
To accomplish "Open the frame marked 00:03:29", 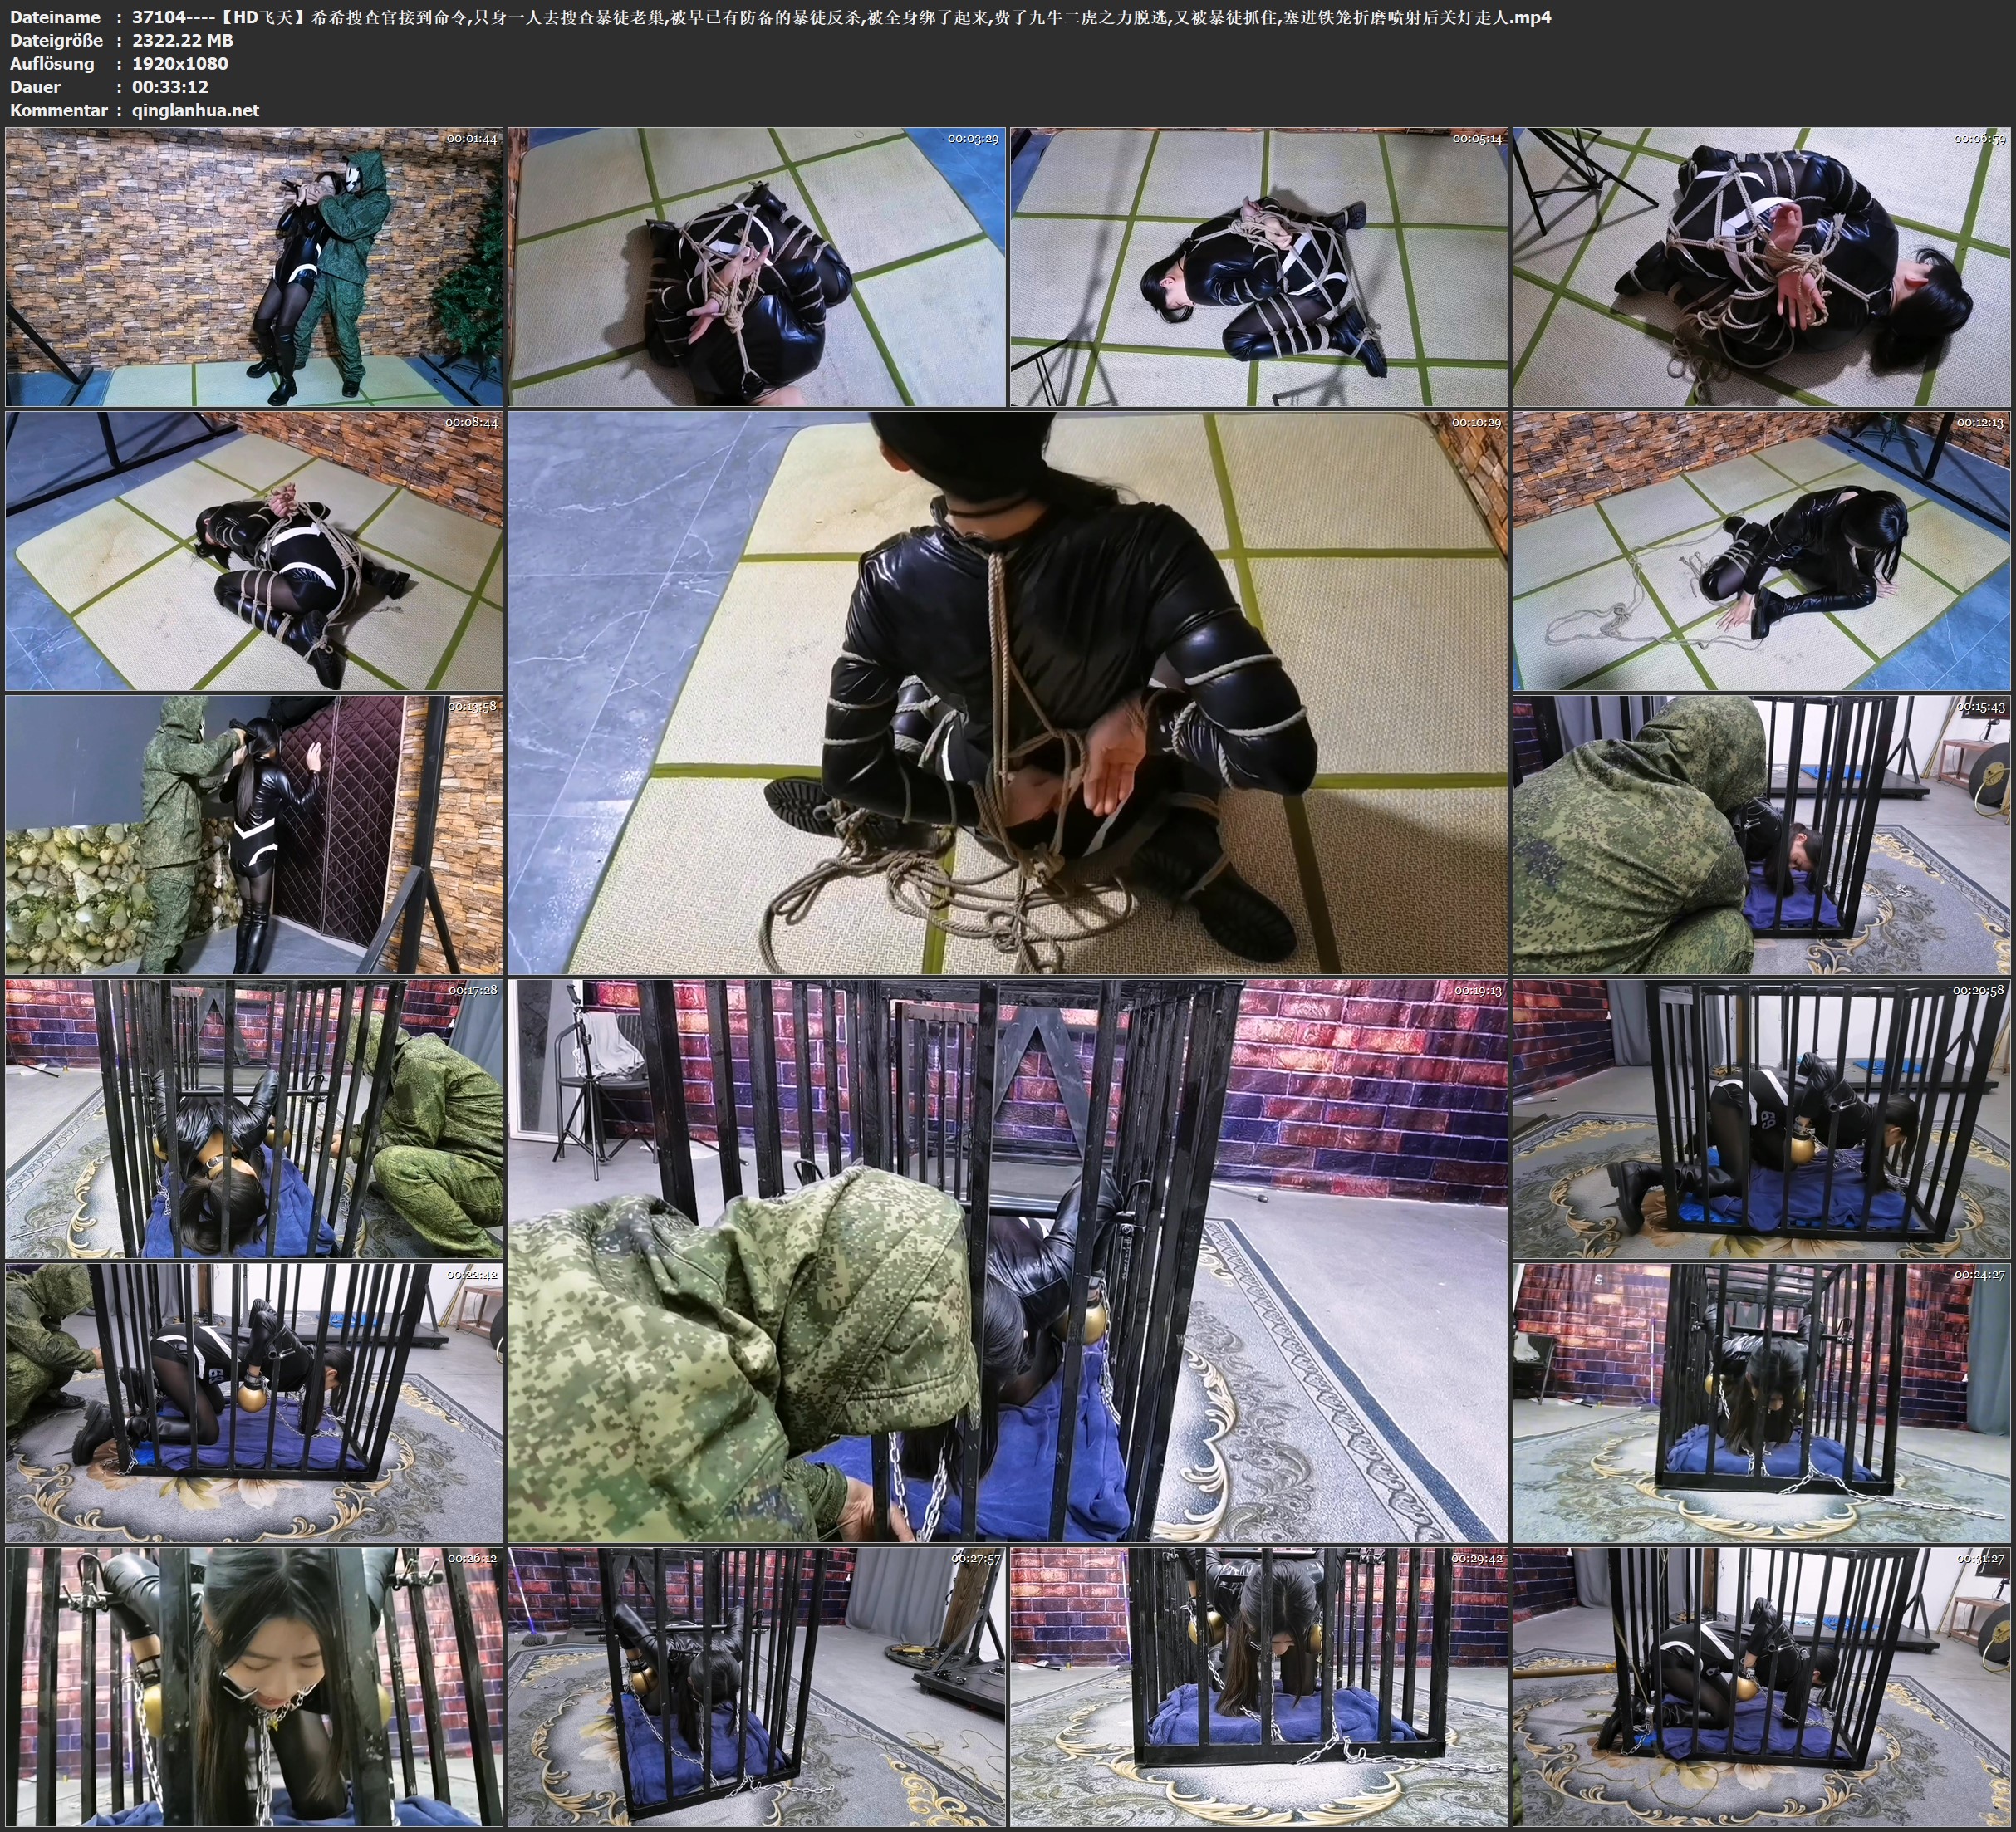I will pyautogui.click(x=756, y=266).
